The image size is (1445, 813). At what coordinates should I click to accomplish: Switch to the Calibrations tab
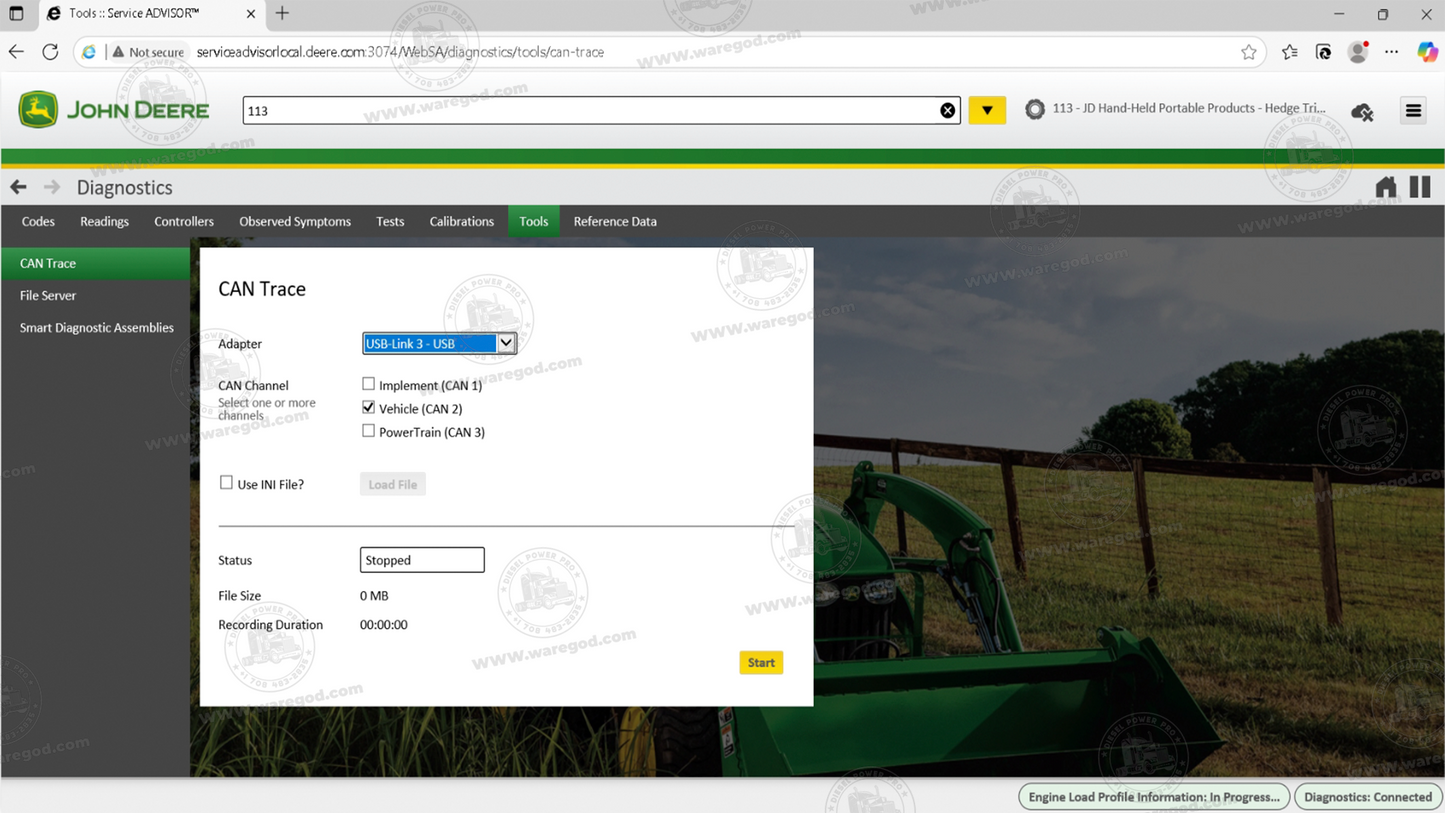point(461,221)
